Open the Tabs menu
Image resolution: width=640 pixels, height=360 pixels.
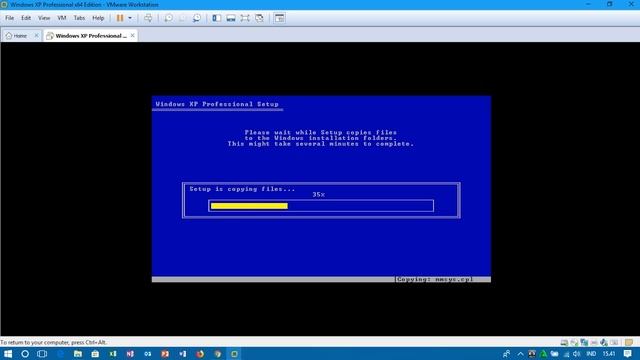pyautogui.click(x=79, y=18)
